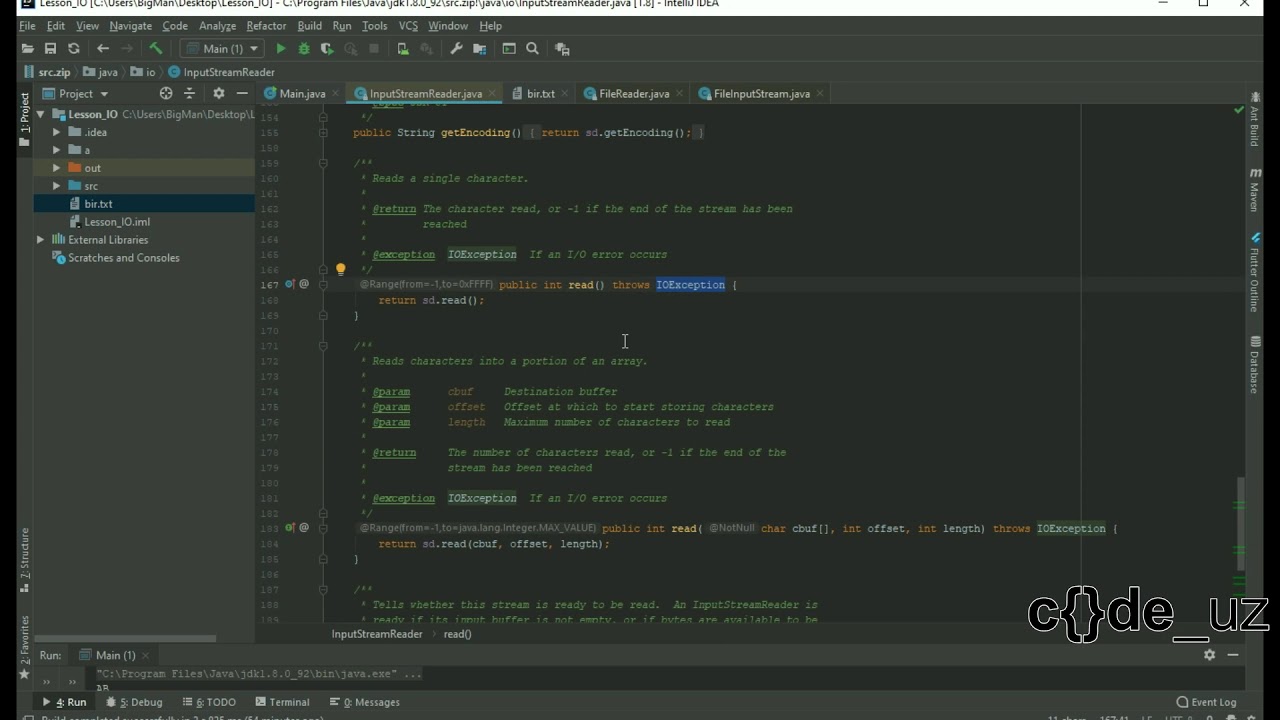Hide the Run panel with minus

point(1233,655)
